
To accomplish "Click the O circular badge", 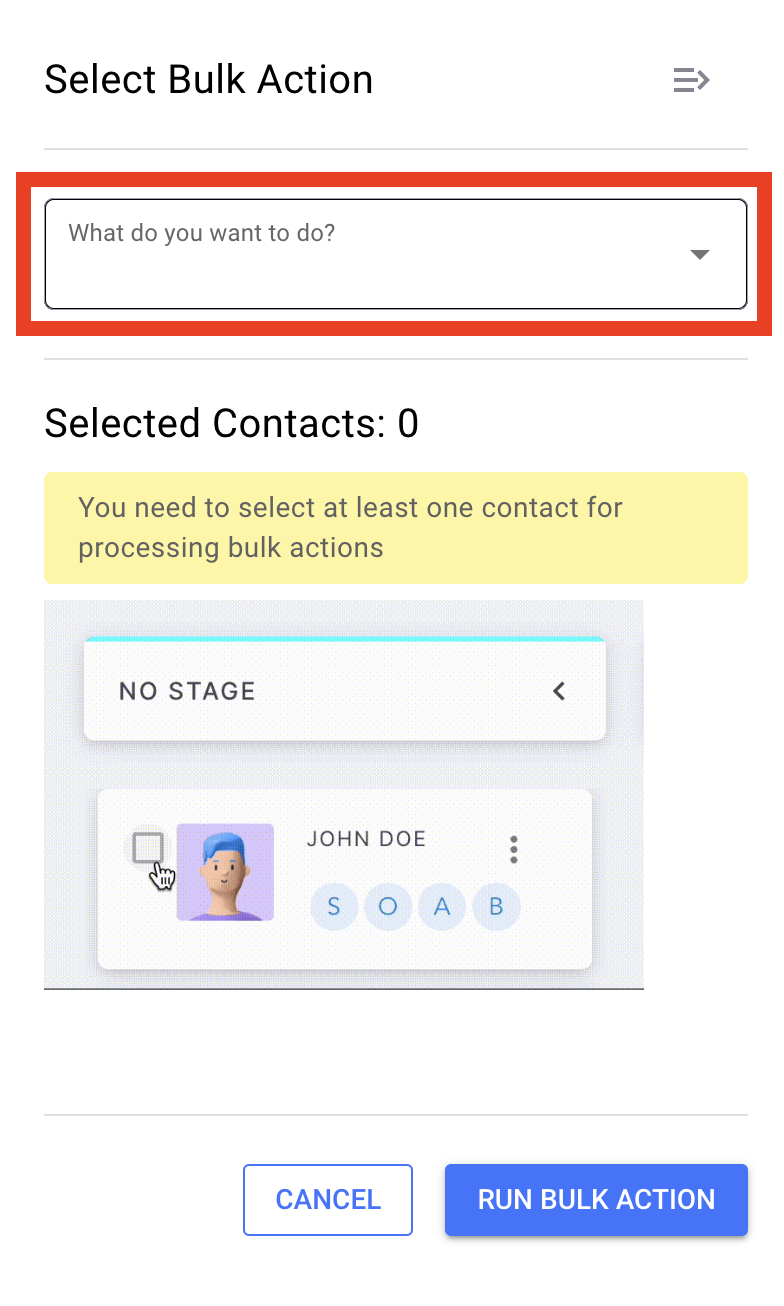I will [x=388, y=907].
